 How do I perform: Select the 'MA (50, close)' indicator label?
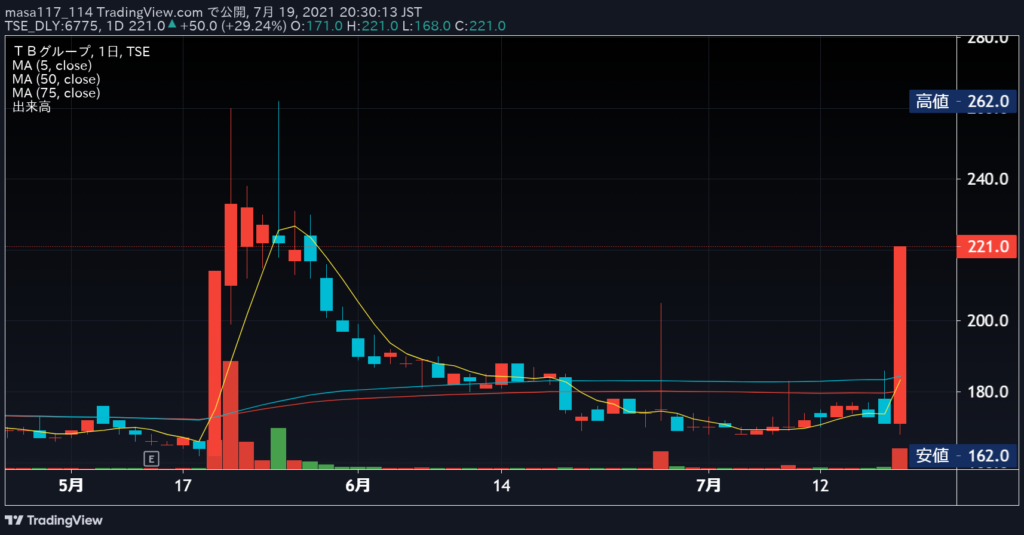click(56, 79)
